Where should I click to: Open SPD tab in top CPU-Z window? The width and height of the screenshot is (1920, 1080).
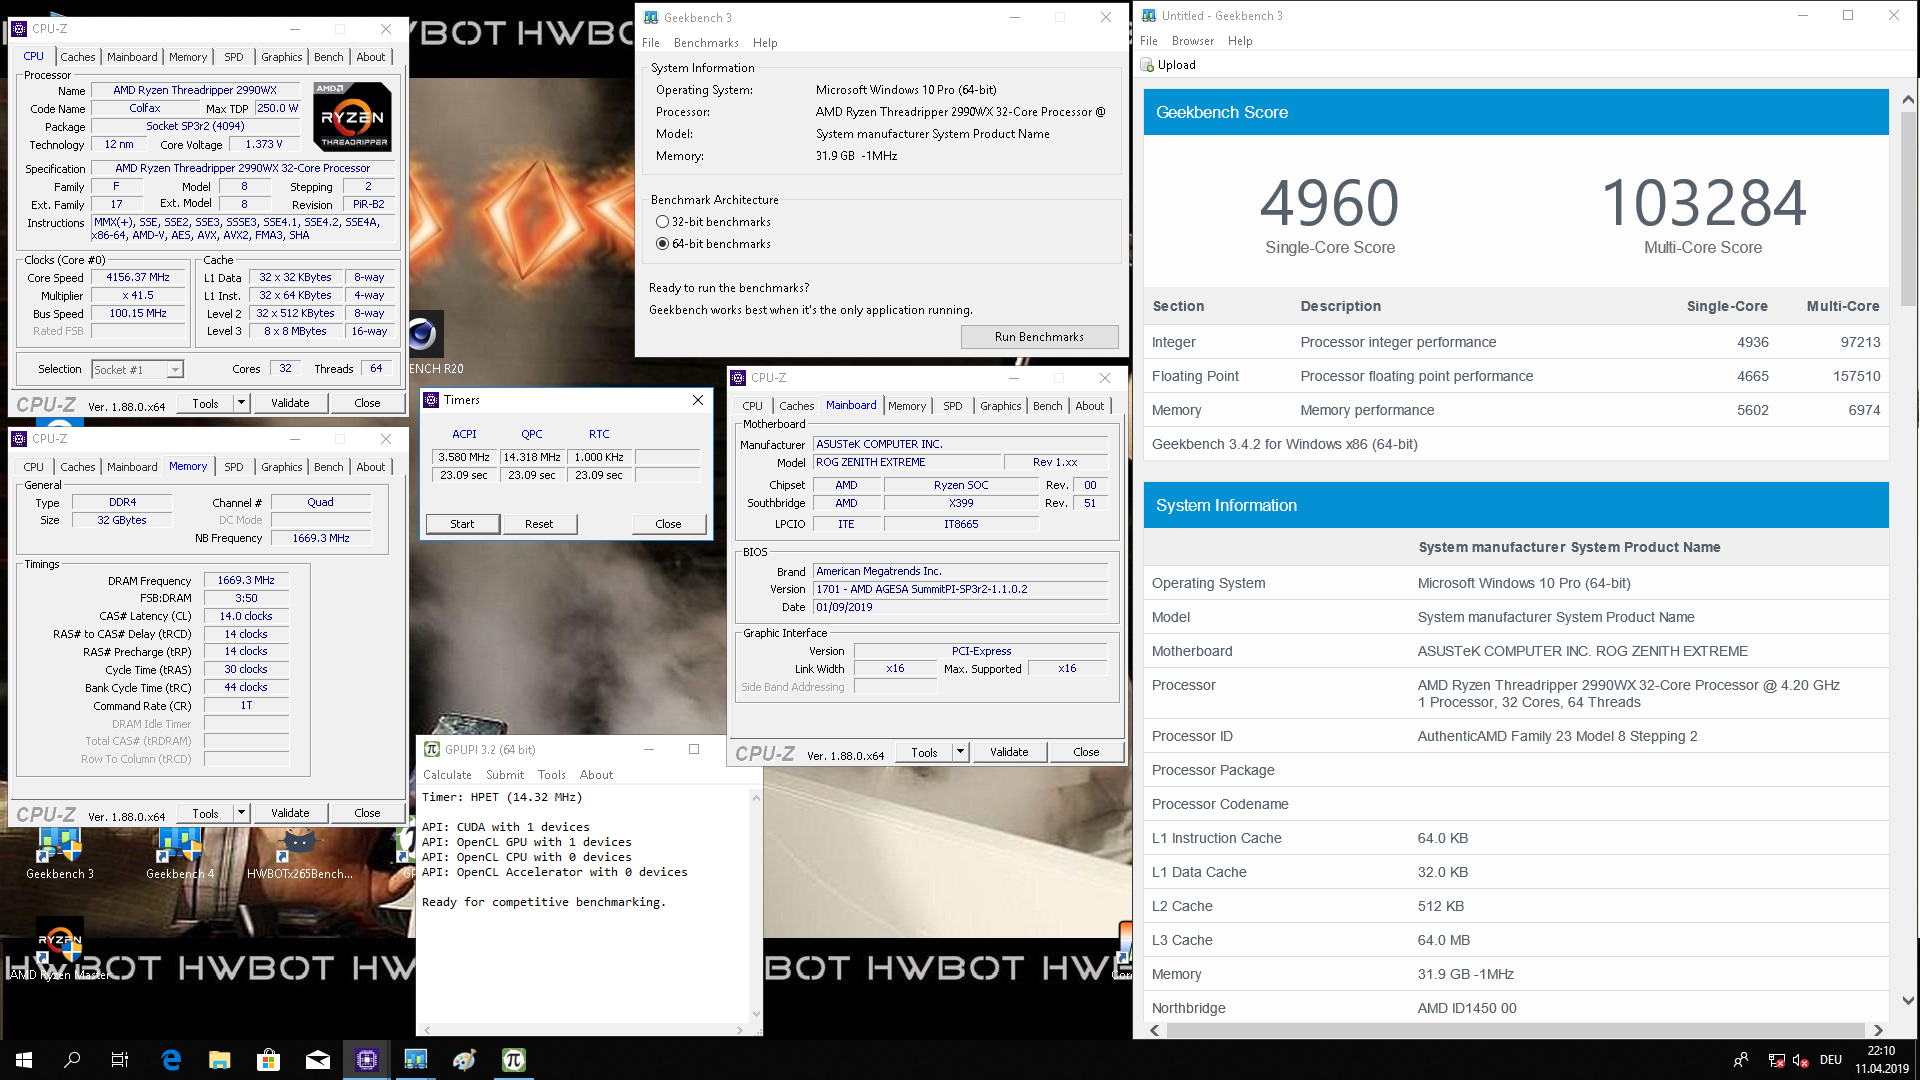[x=233, y=57]
